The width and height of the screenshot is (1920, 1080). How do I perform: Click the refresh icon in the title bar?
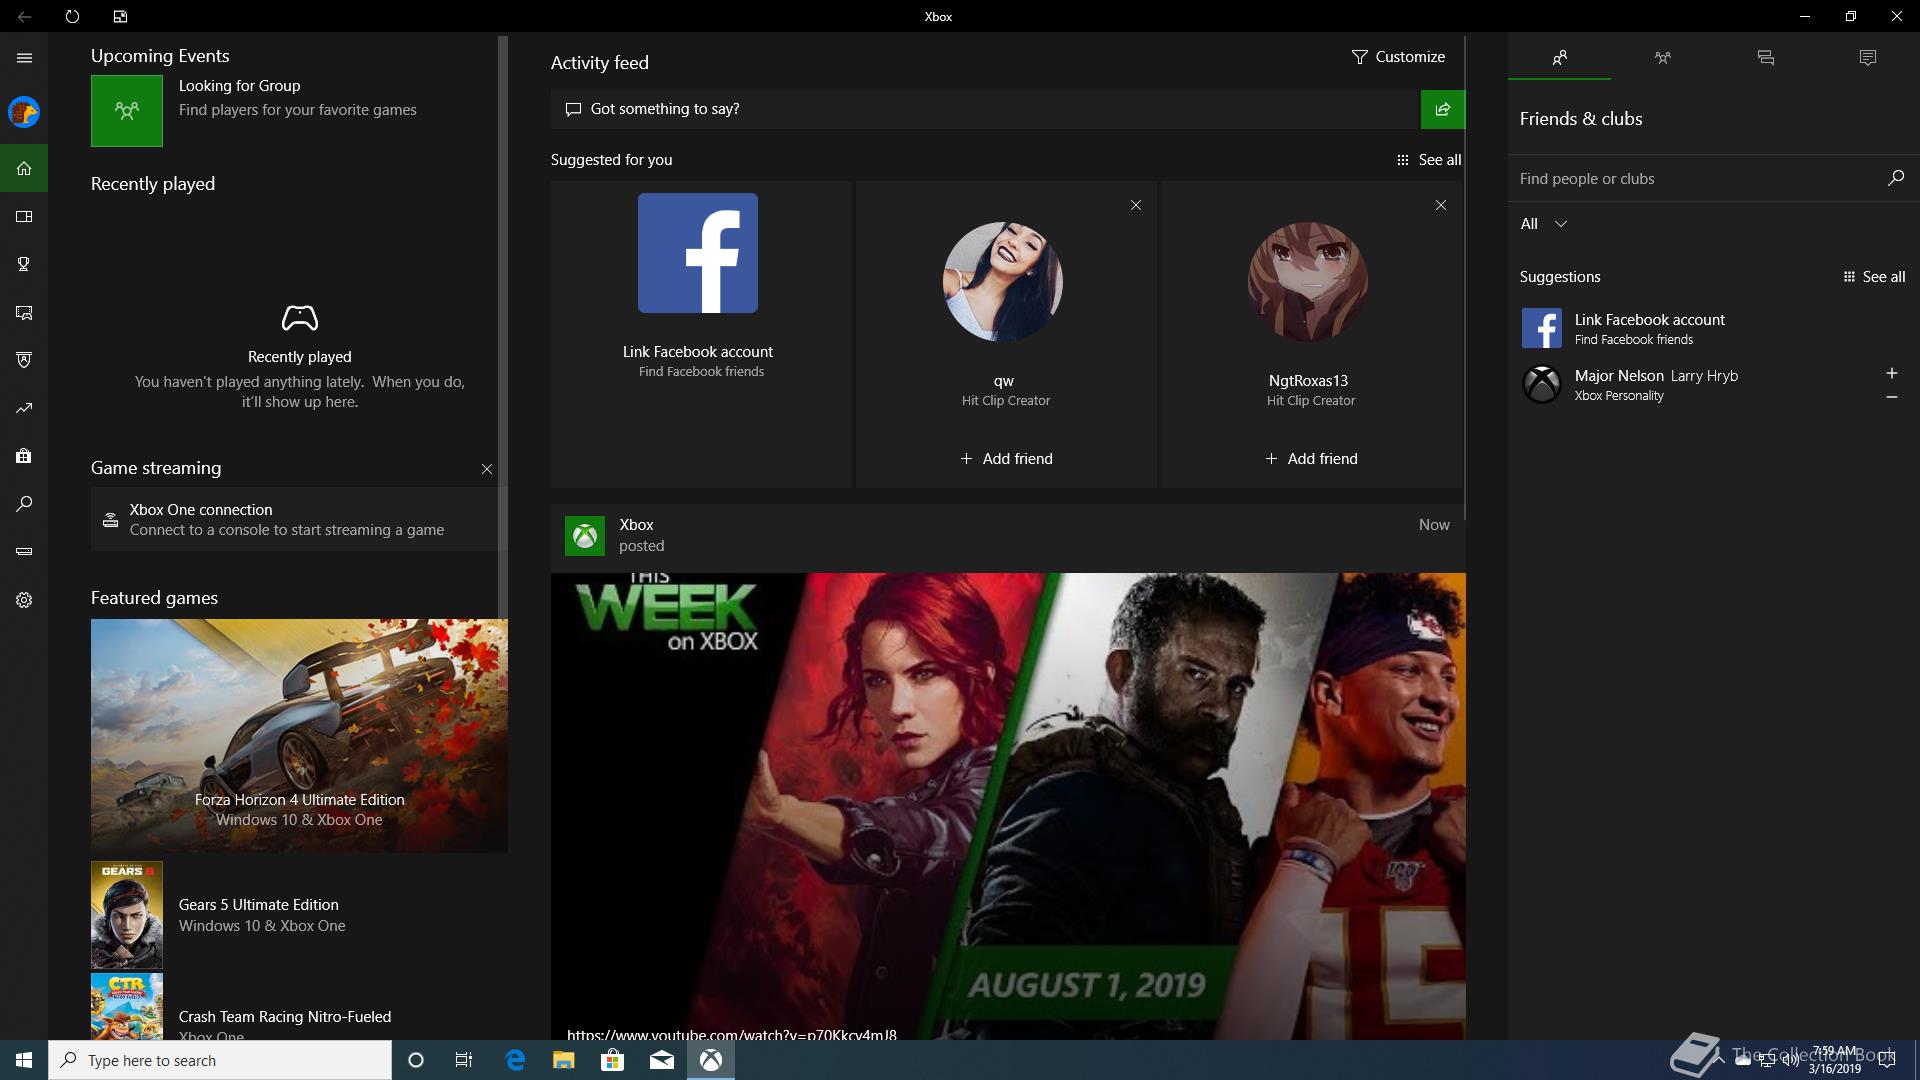72,16
